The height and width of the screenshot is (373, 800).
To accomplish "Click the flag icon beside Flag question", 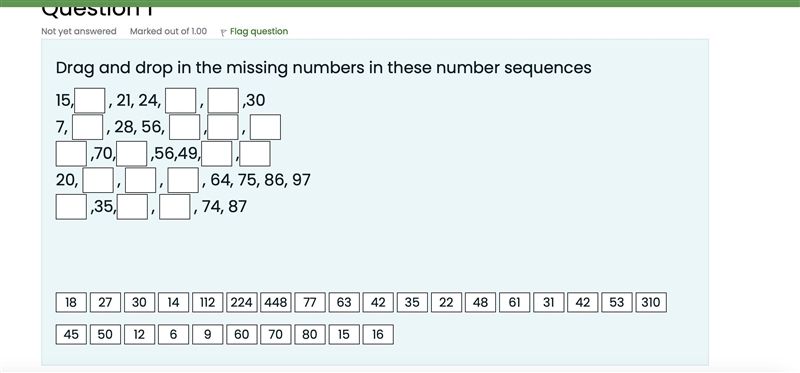I will [223, 32].
